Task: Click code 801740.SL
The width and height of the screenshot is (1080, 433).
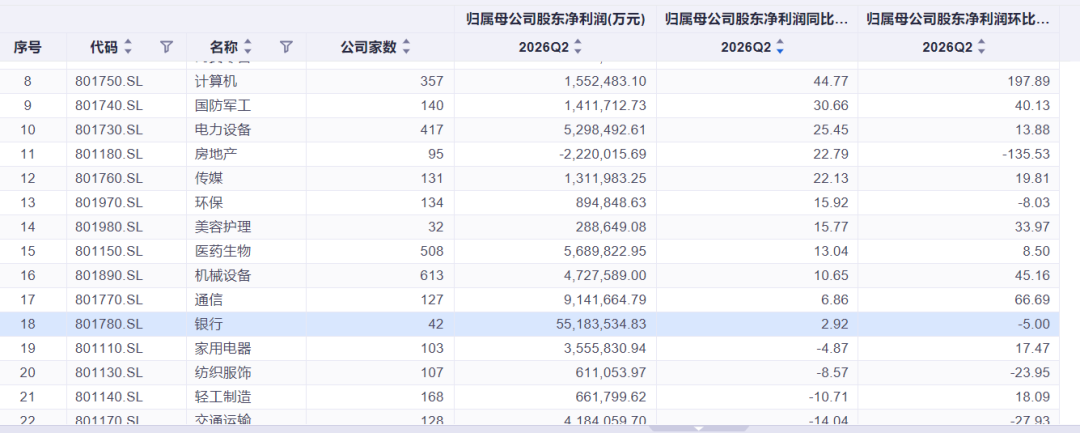Action: coord(109,105)
